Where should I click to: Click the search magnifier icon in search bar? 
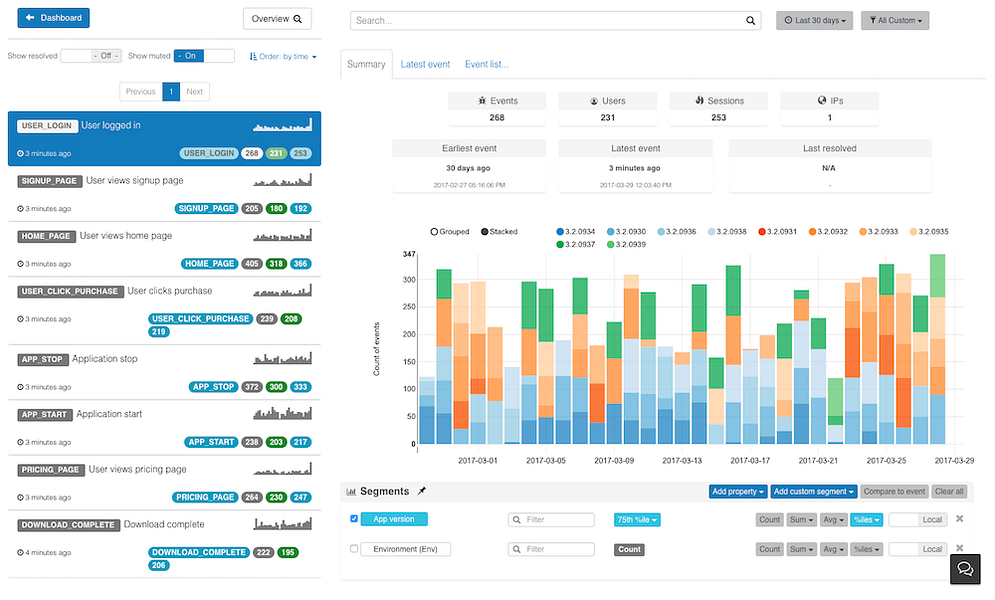pyautogui.click(x=752, y=20)
